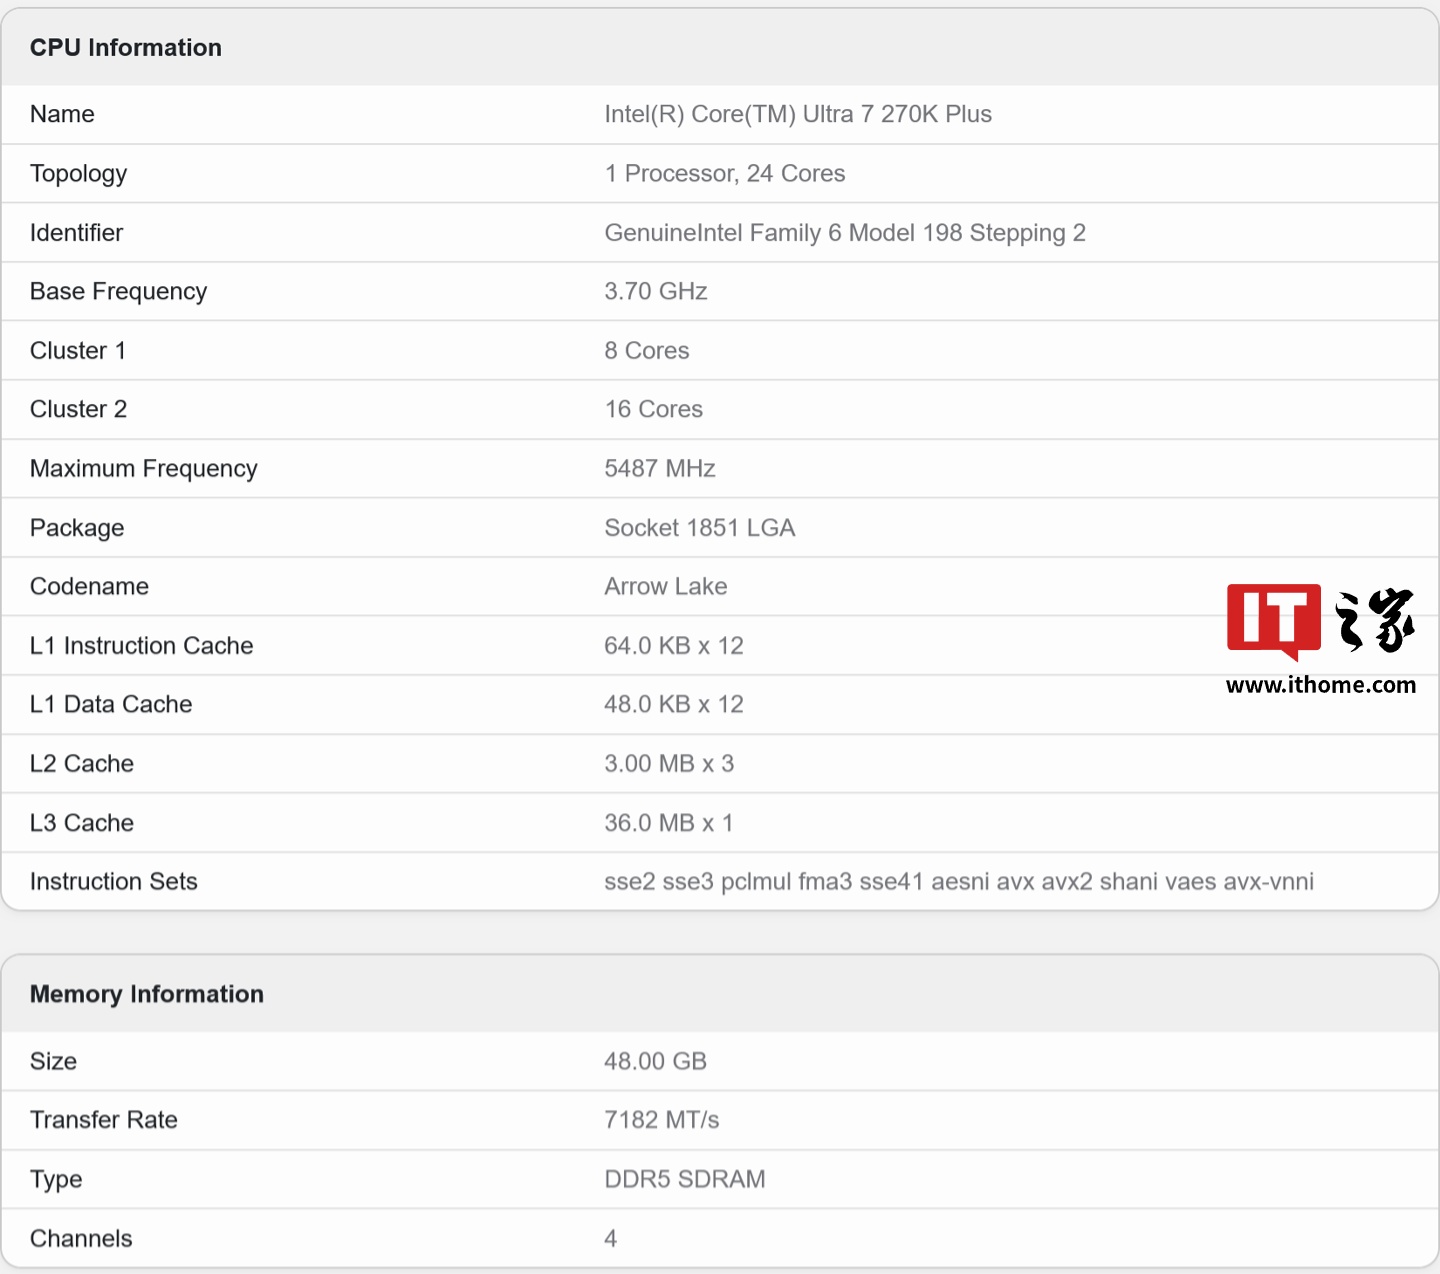This screenshot has height=1274, width=1440.
Task: Select the Package value 'Socket 1851 LGA'
Action: coord(700,528)
